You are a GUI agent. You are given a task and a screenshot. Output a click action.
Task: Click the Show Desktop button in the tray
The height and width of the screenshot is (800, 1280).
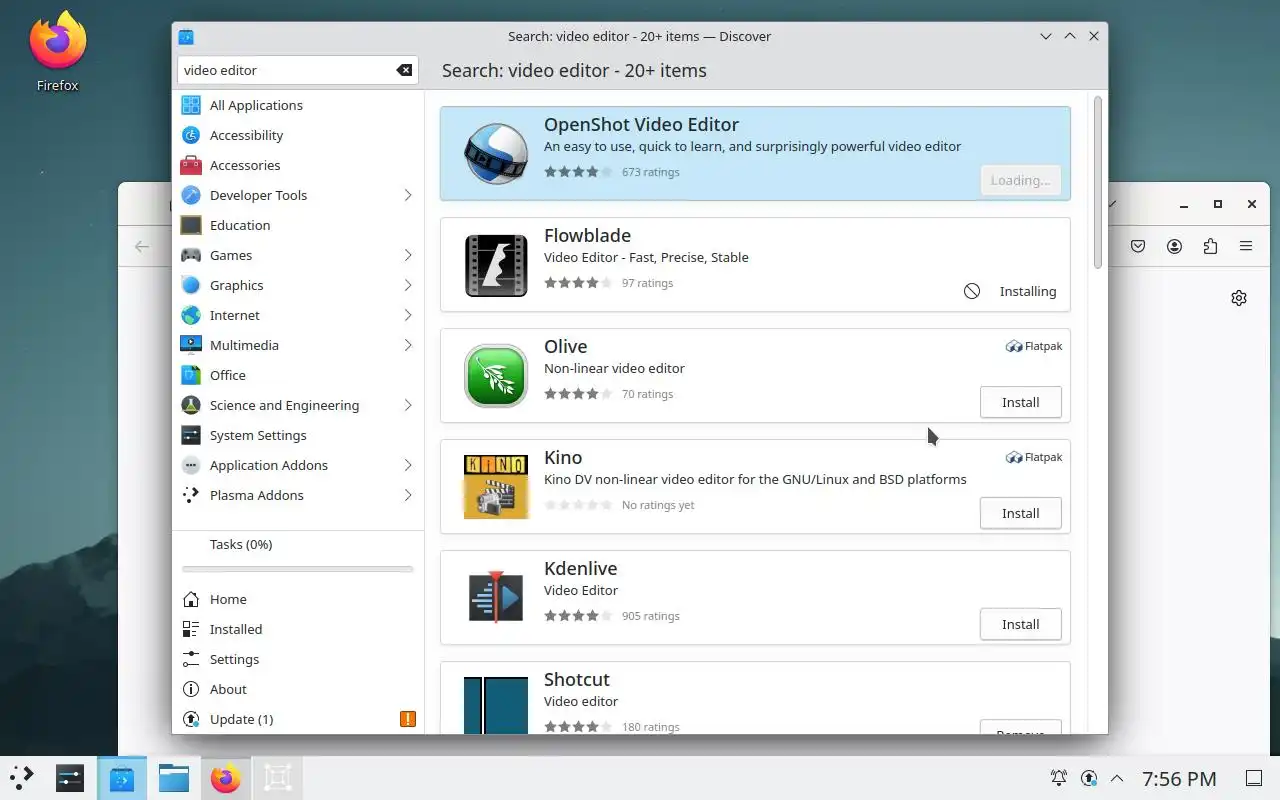(x=1253, y=778)
